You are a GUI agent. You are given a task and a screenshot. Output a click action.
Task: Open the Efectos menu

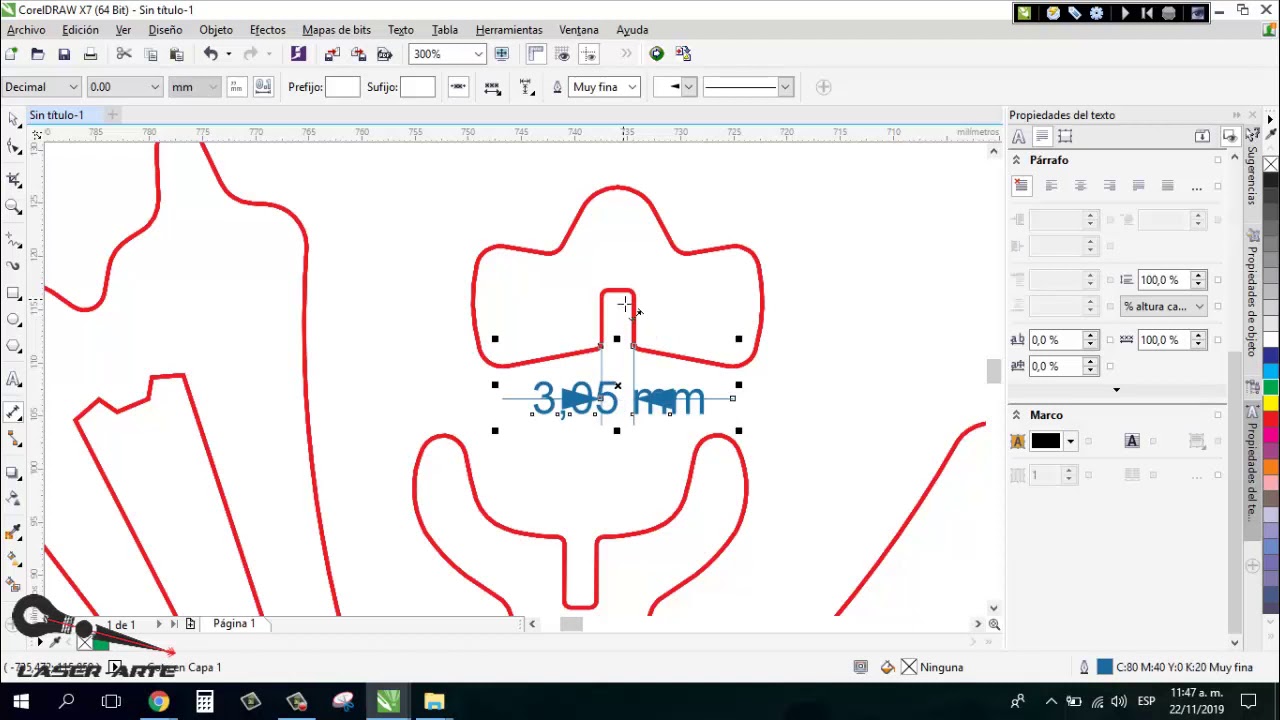[267, 30]
